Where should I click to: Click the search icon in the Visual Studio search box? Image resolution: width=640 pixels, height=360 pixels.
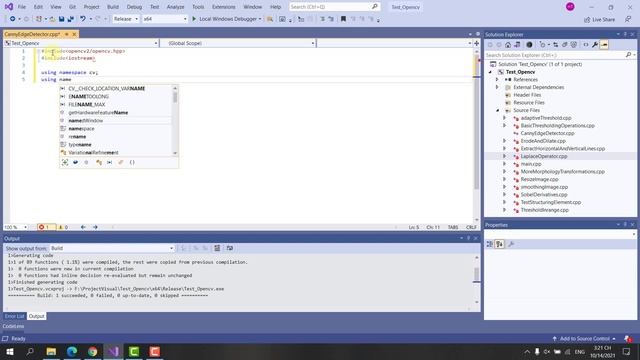(375, 7)
